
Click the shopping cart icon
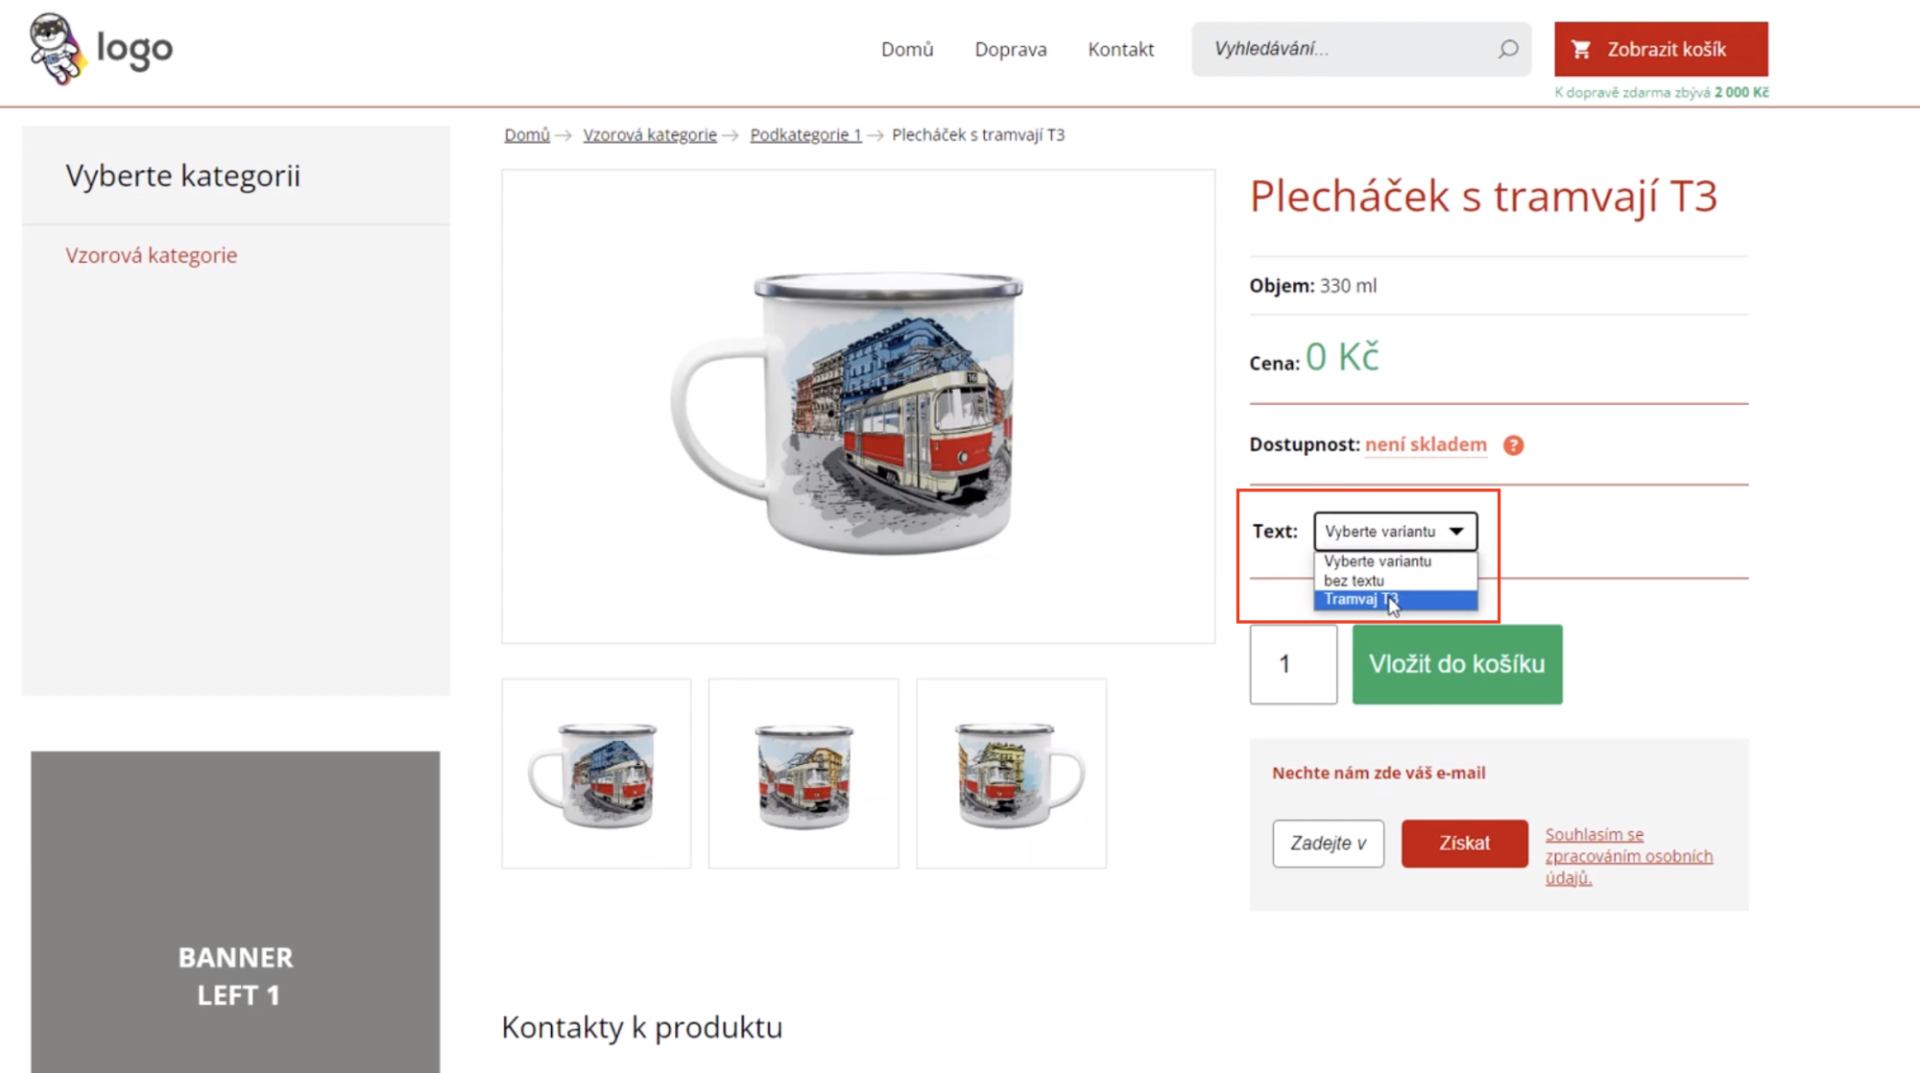pos(1581,49)
